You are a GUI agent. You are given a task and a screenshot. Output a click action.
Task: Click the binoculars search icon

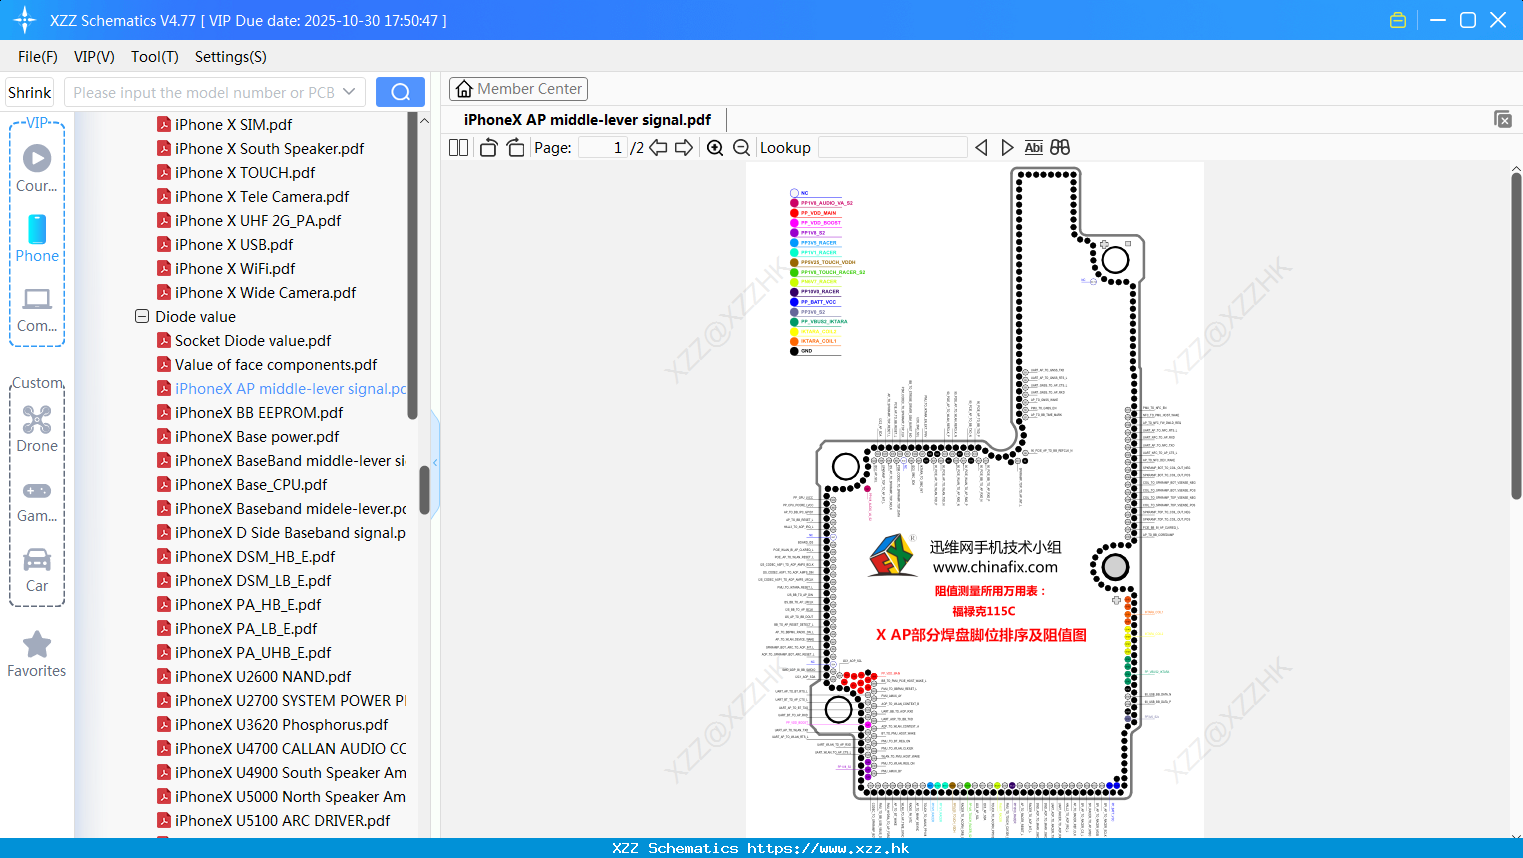(1060, 148)
